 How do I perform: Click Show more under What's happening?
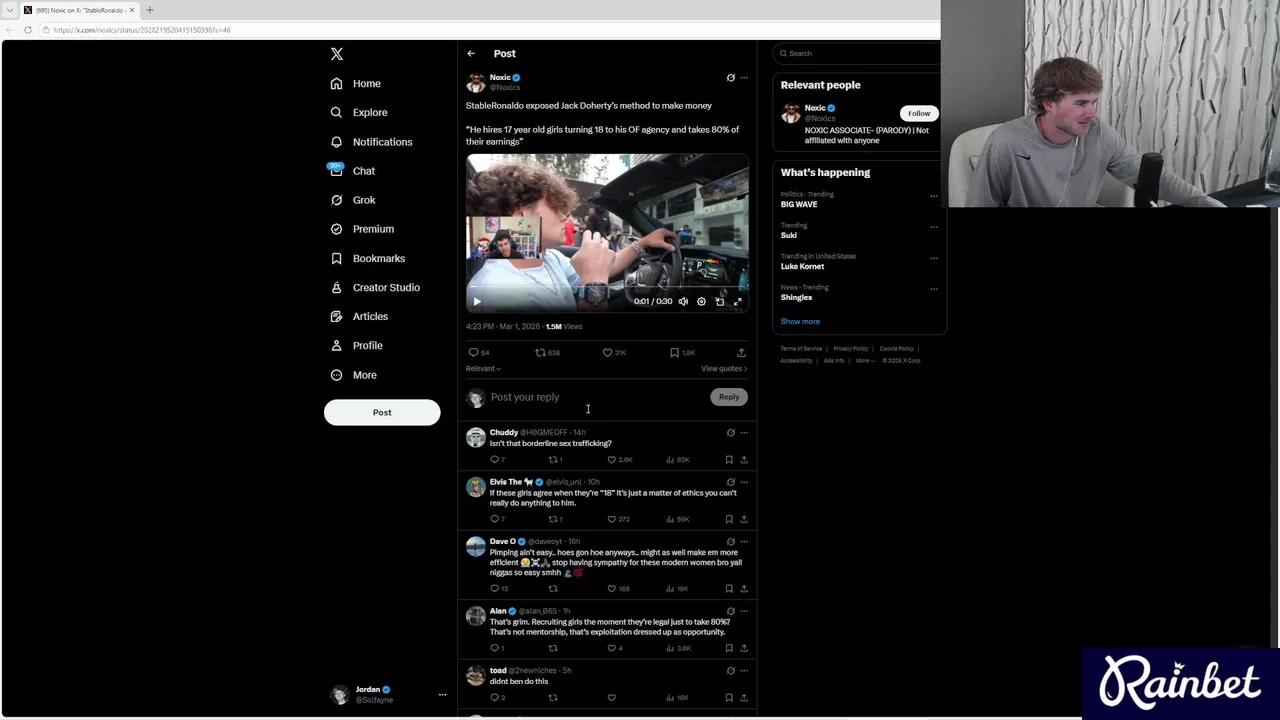click(800, 322)
